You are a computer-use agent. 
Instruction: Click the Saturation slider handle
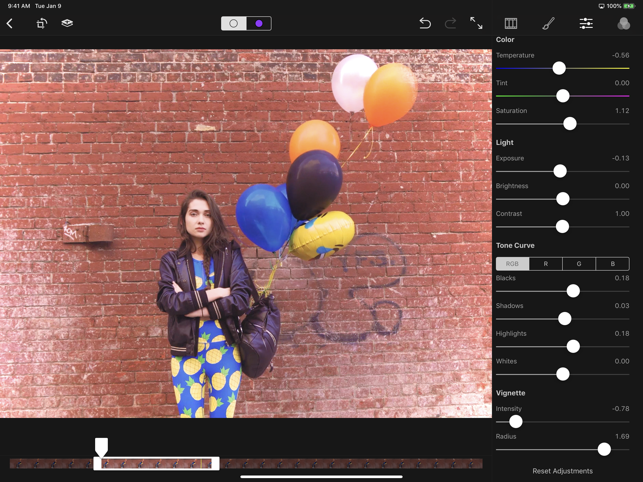(x=570, y=123)
